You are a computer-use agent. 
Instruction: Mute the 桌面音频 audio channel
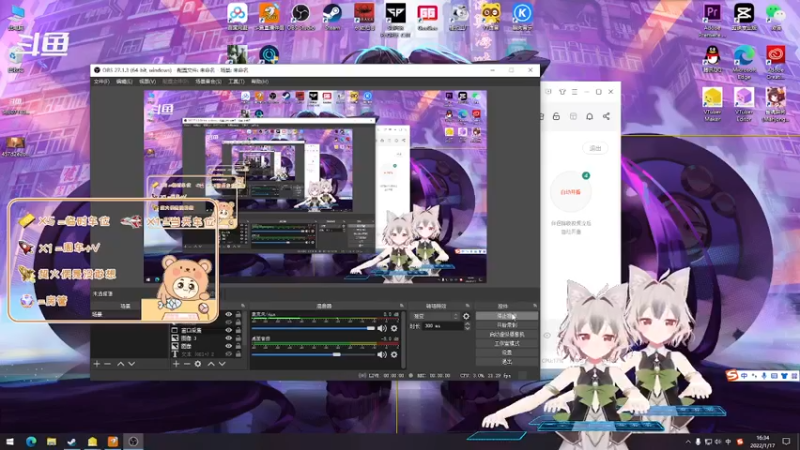pyautogui.click(x=382, y=354)
